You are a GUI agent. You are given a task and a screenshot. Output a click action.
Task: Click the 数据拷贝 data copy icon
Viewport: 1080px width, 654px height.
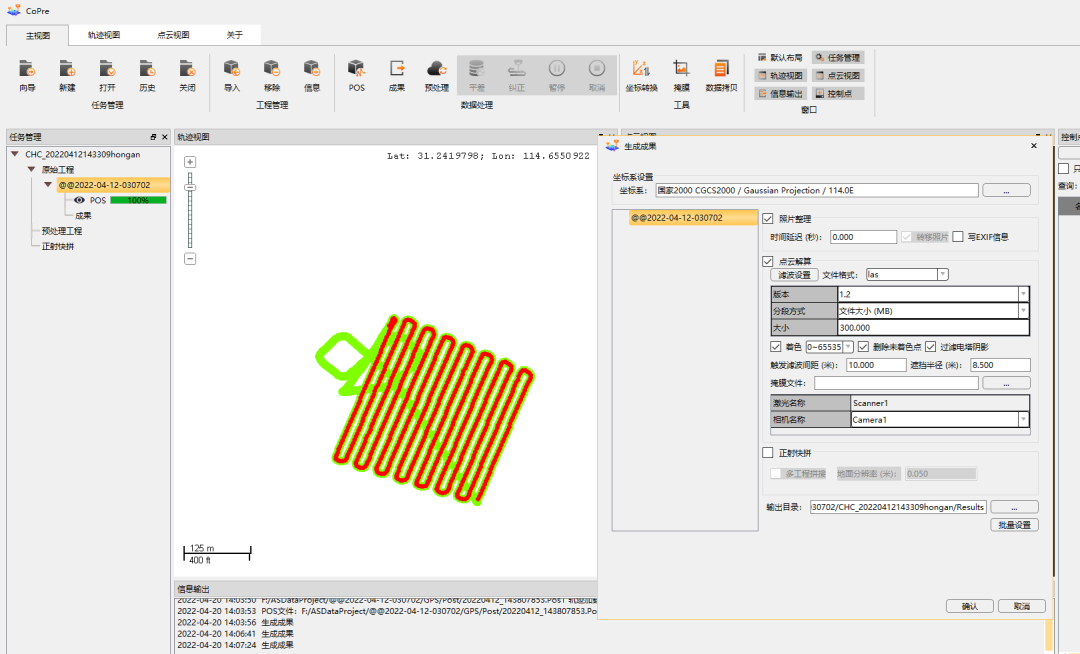point(721,70)
